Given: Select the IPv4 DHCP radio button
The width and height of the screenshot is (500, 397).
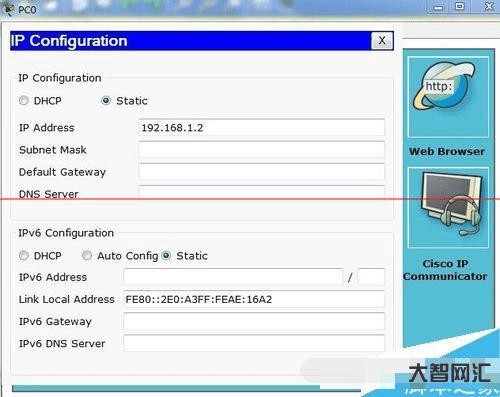Looking at the screenshot, I should click(x=24, y=100).
